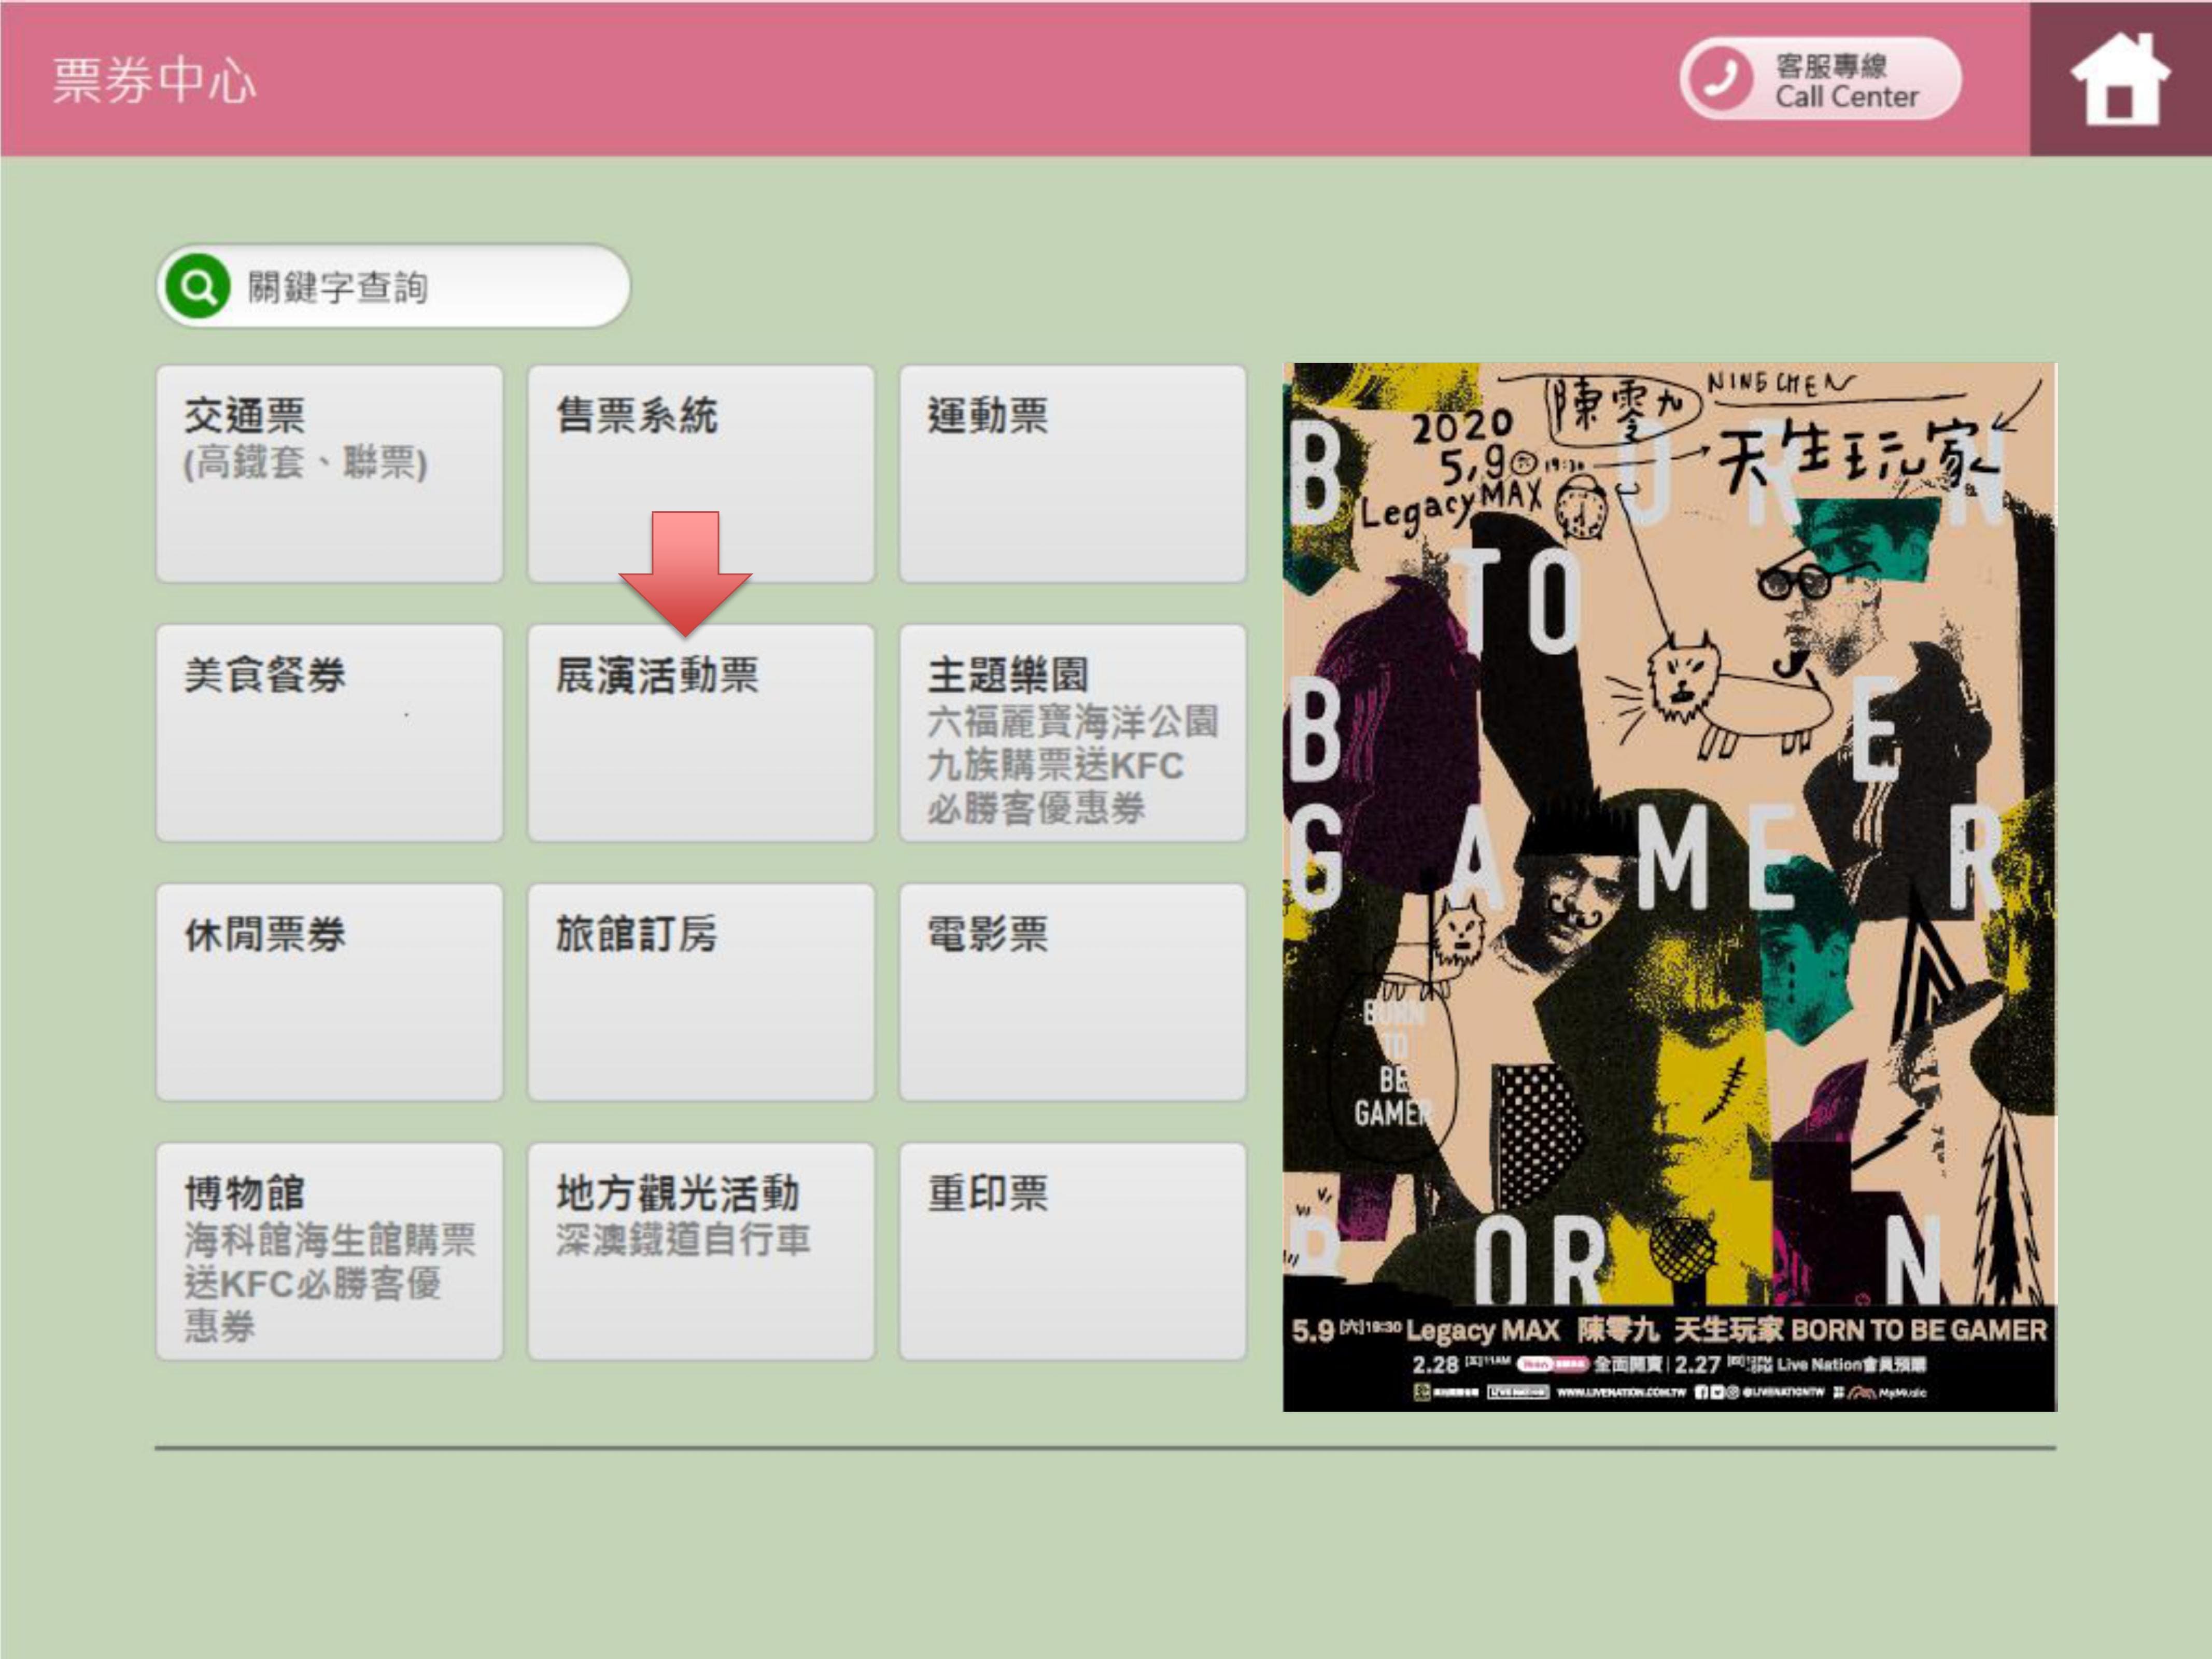Open the 美食餐券 food voucher tile

click(x=329, y=733)
